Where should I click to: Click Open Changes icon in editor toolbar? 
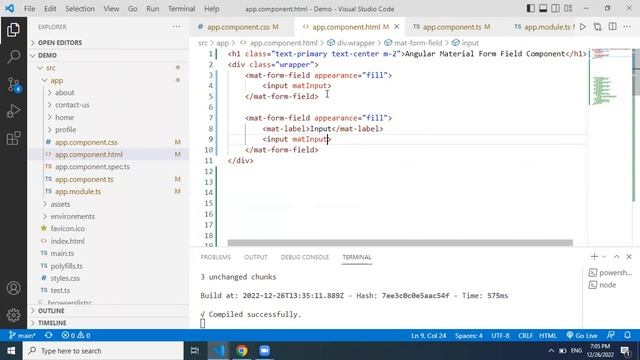coord(598,27)
